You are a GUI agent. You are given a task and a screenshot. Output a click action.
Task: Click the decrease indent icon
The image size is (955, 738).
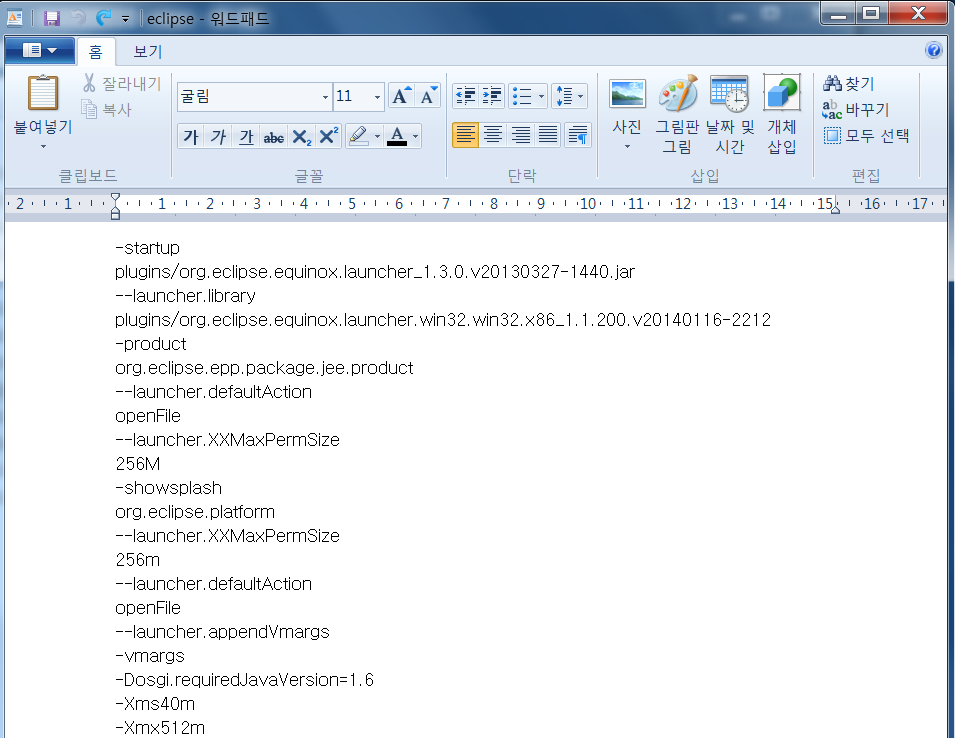click(x=466, y=96)
